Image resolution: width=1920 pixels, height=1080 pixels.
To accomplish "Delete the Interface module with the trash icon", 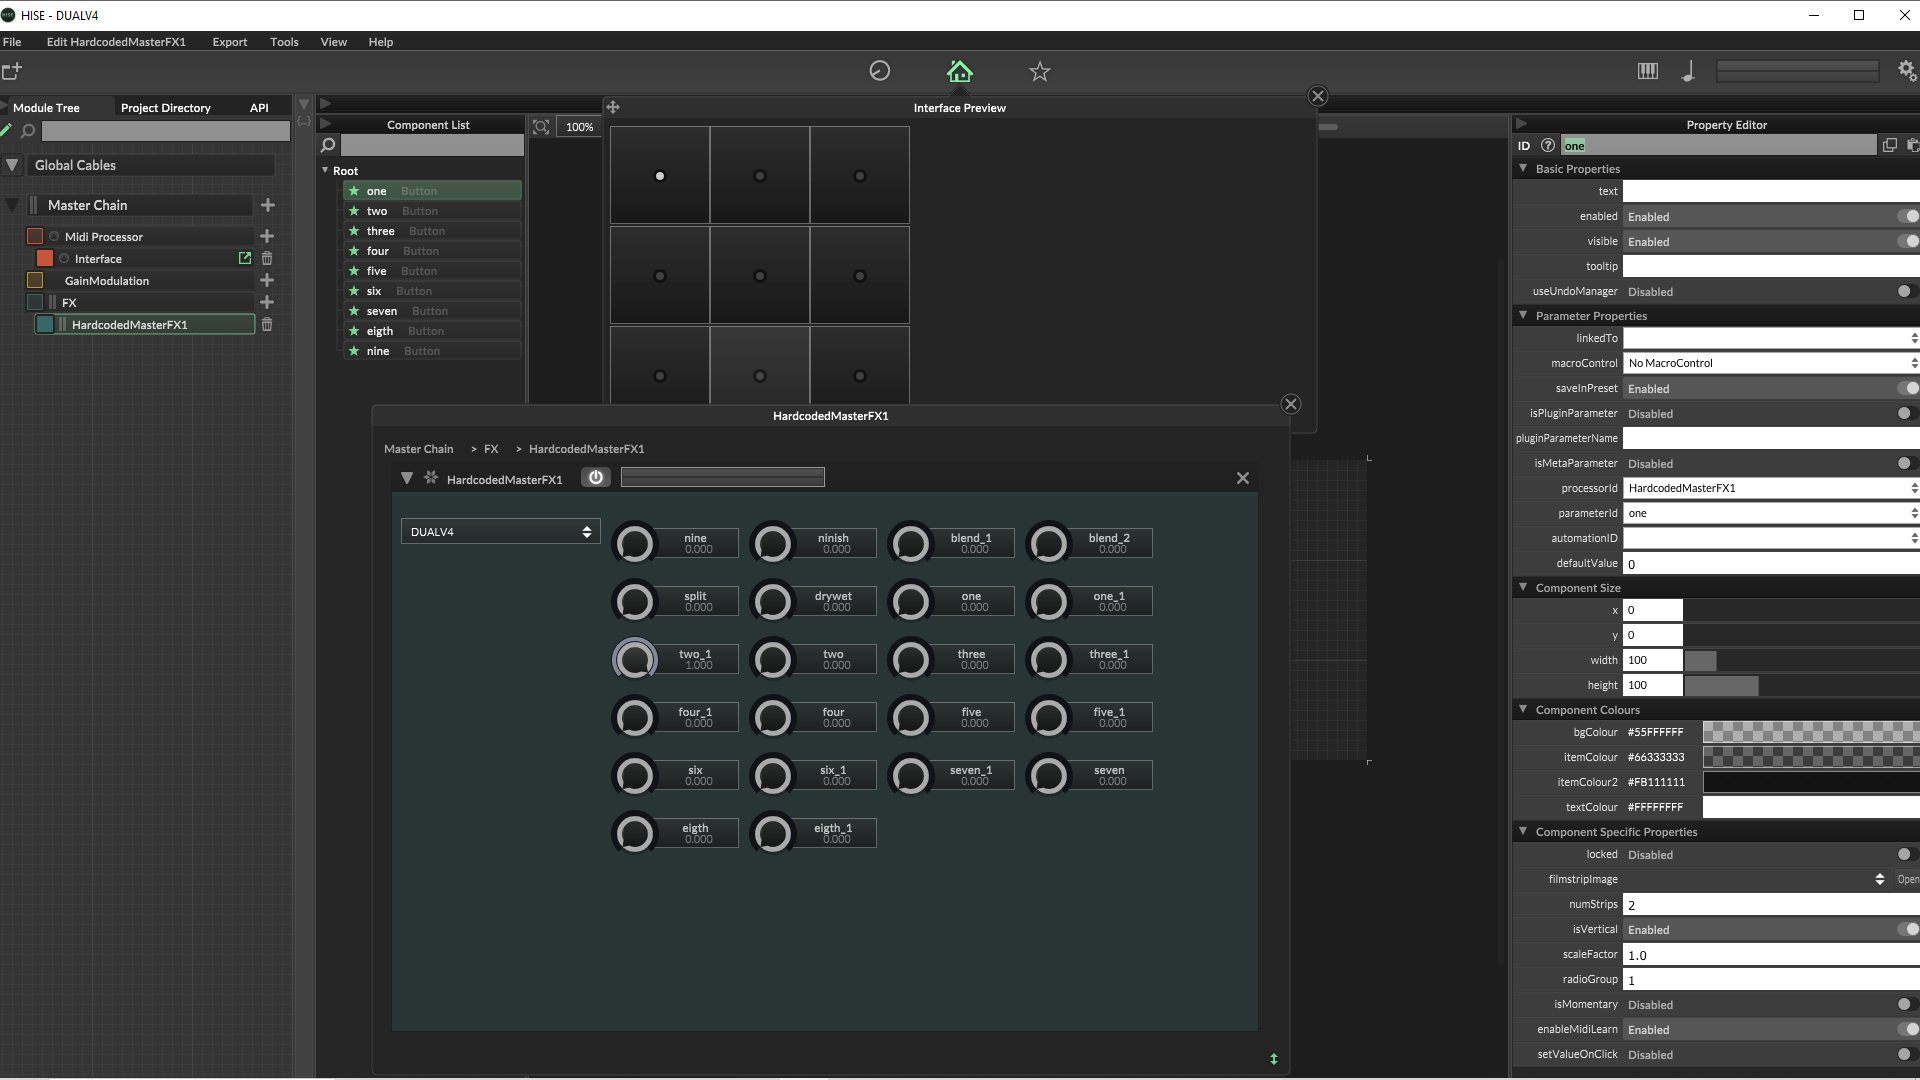I will 267,258.
